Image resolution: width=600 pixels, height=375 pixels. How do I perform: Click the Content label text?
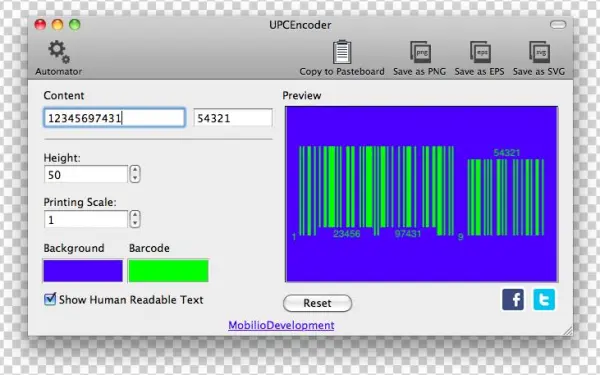tap(64, 95)
